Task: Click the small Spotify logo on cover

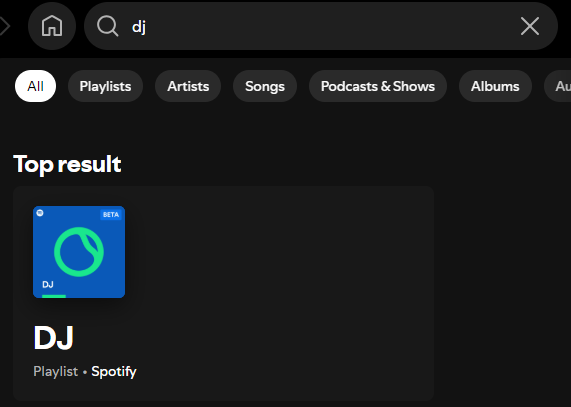Action: coord(40,213)
